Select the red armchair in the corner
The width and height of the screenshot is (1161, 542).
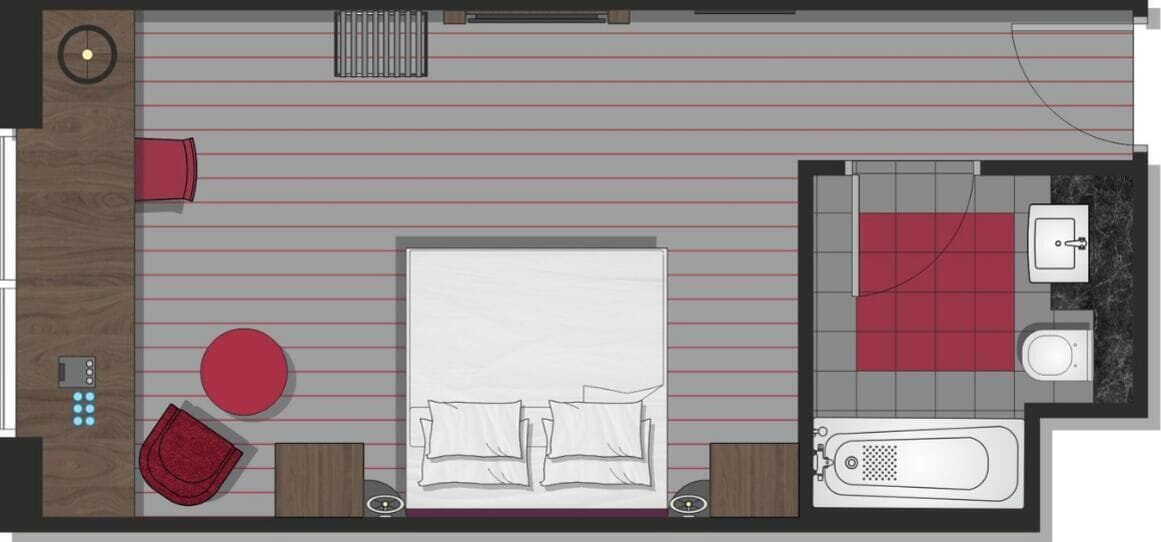190,455
